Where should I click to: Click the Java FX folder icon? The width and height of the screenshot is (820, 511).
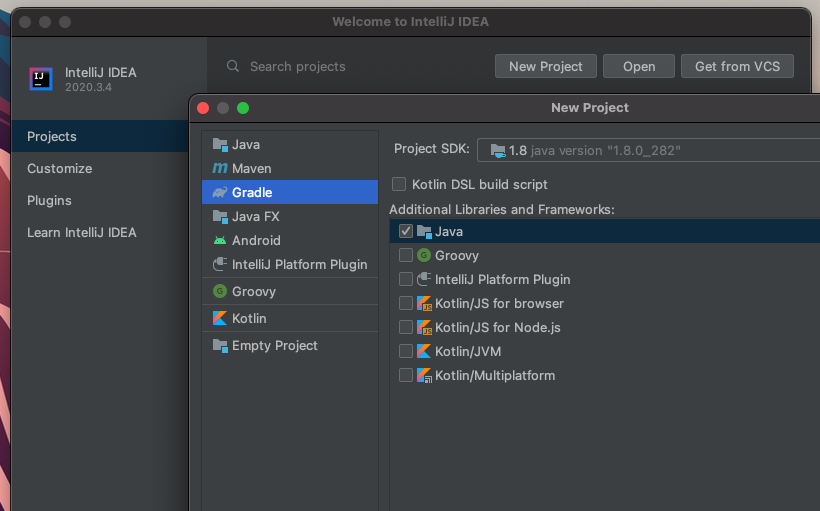pos(220,217)
